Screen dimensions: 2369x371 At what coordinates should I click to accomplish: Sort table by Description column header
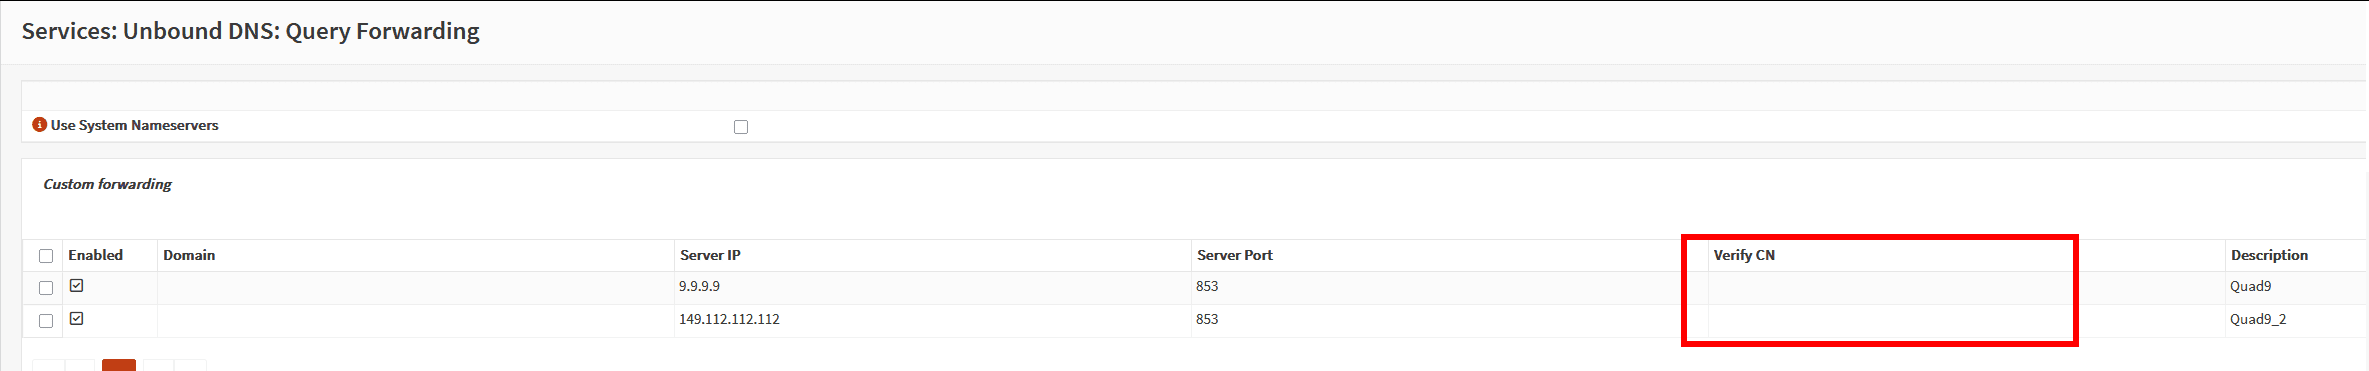[x=2269, y=255]
